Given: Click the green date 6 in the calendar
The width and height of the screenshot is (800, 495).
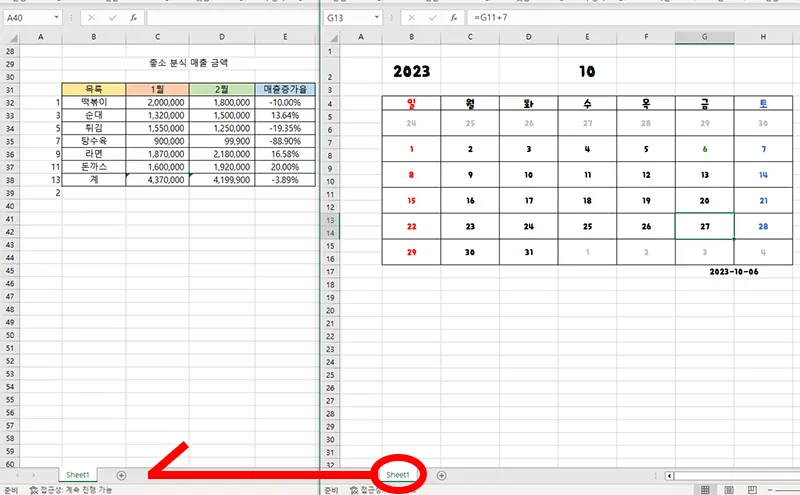Looking at the screenshot, I should click(x=705, y=149).
